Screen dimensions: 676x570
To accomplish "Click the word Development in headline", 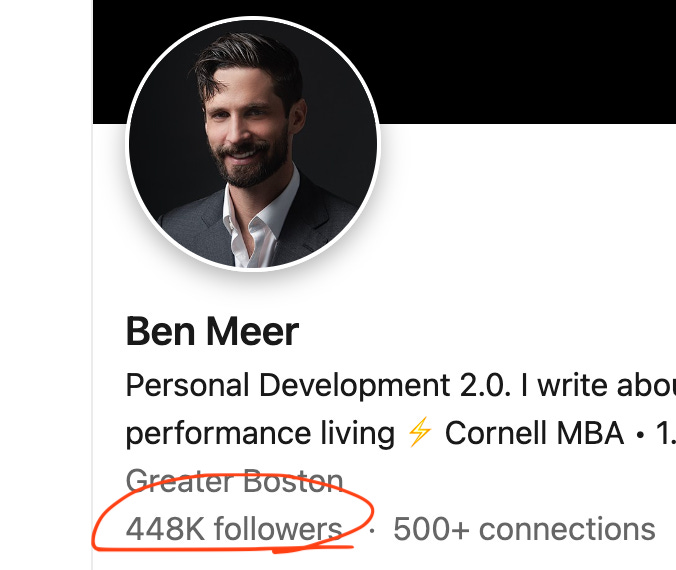I will [354, 385].
